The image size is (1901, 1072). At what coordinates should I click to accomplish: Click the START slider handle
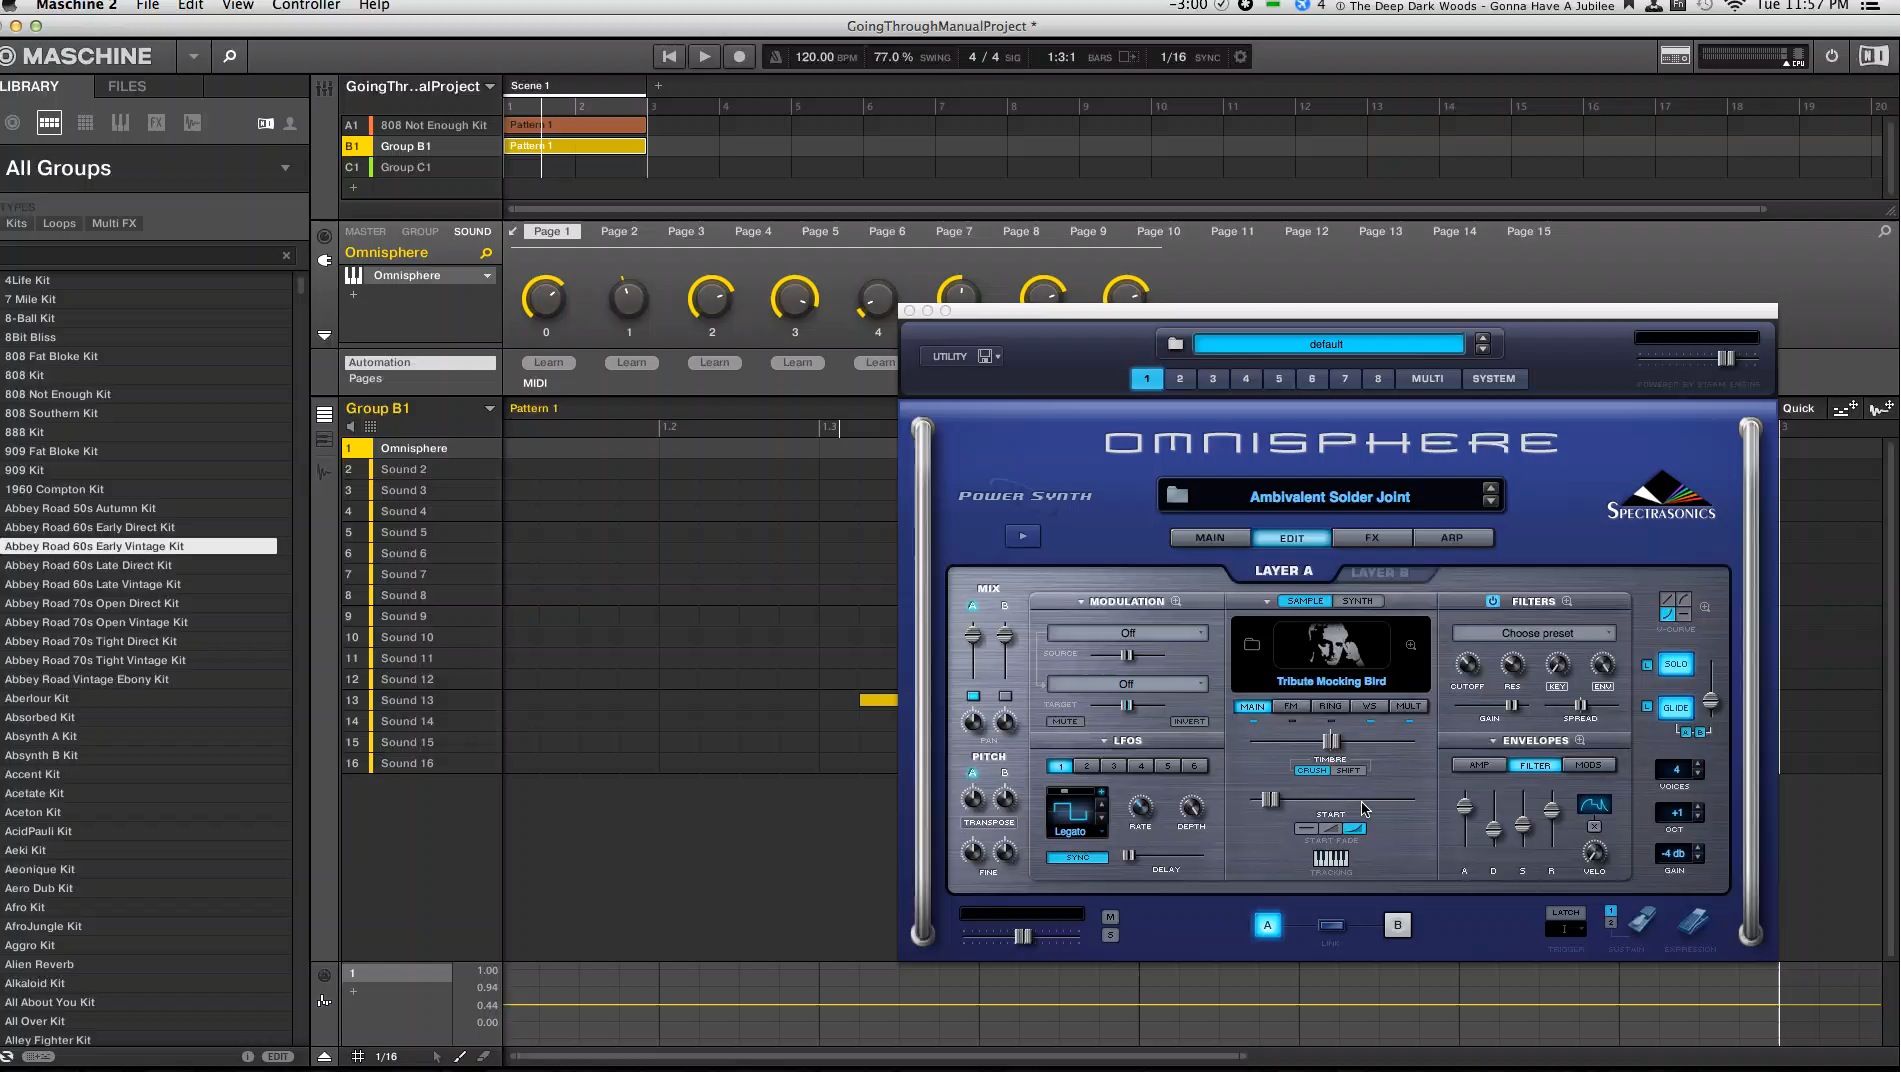click(x=1270, y=799)
